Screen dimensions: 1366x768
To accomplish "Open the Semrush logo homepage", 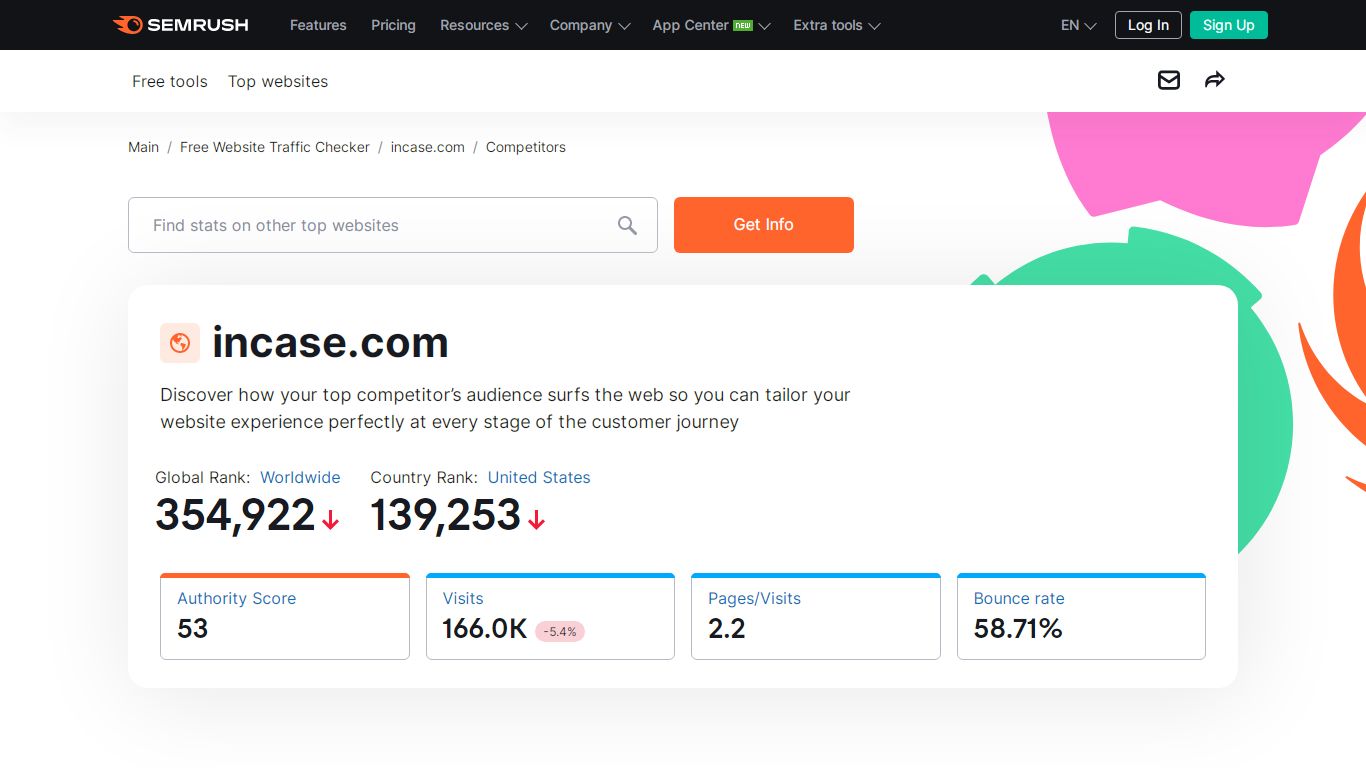I will pyautogui.click(x=181, y=25).
